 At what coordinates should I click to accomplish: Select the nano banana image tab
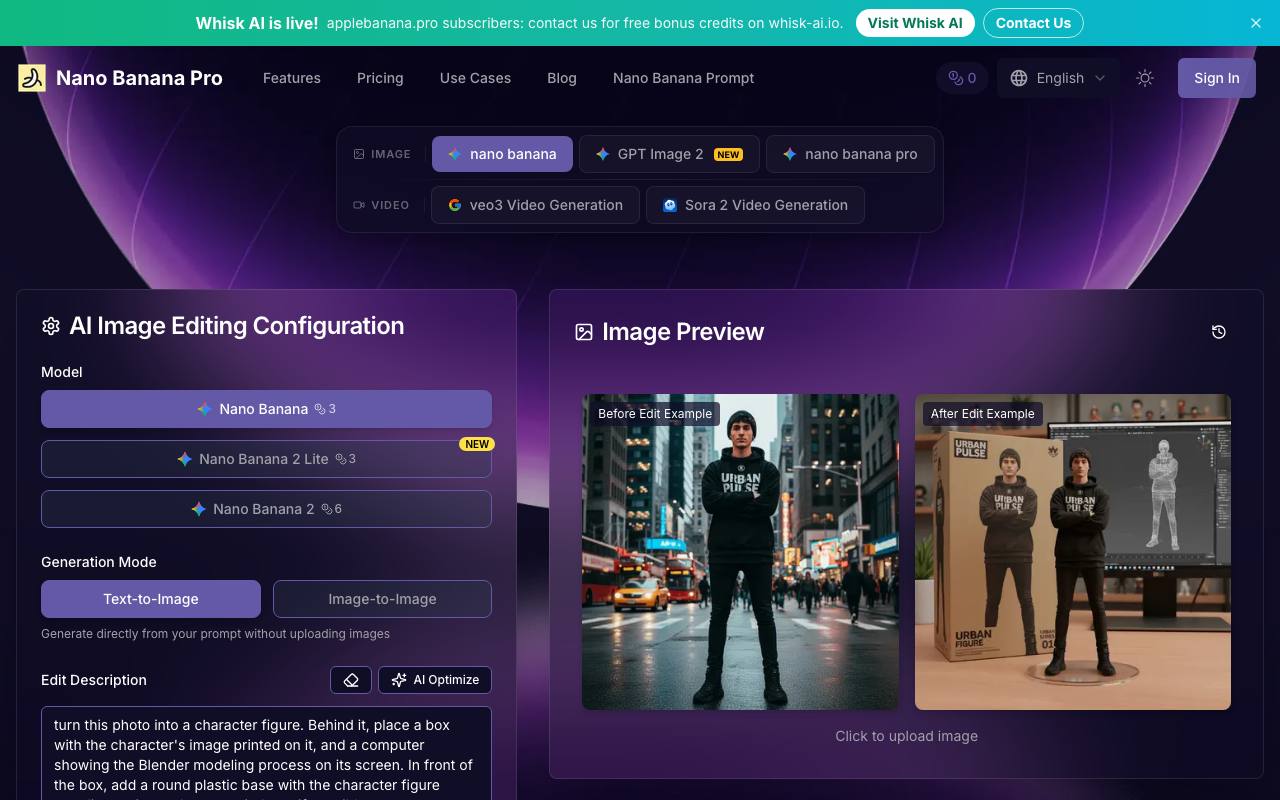tap(502, 154)
